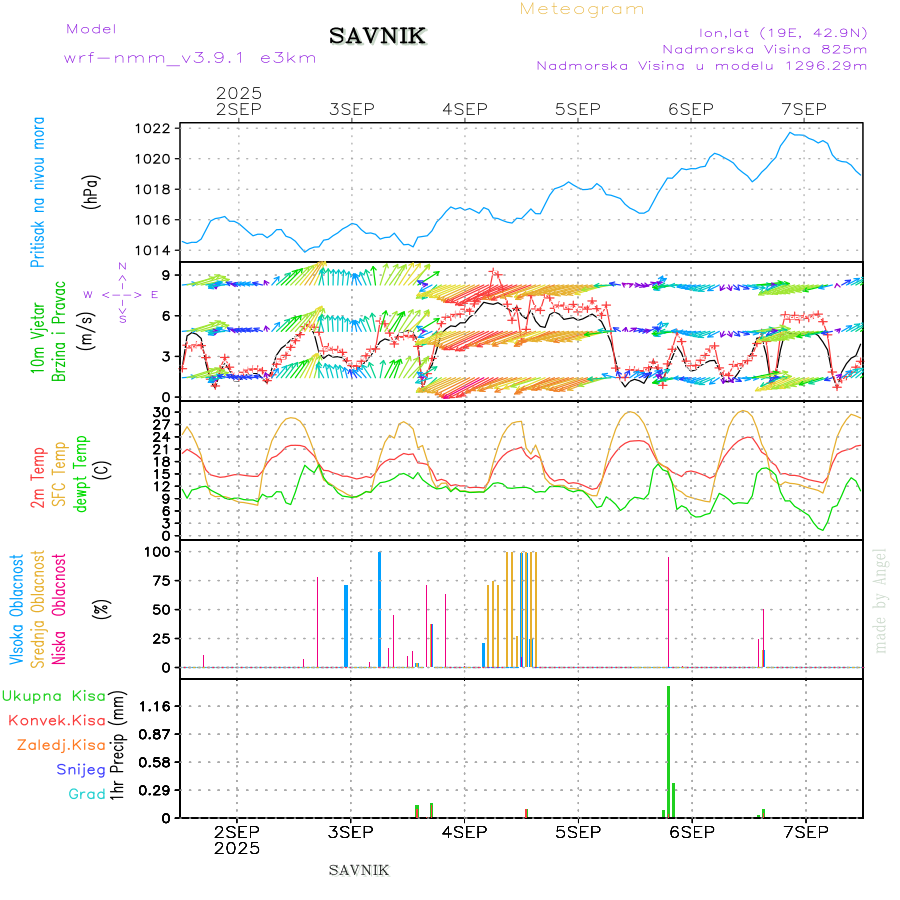Image resolution: width=900 pixels, height=900 pixels.
Task: Click the wrf-nmm_v3.9.1 e3km model name
Action: click(190, 58)
